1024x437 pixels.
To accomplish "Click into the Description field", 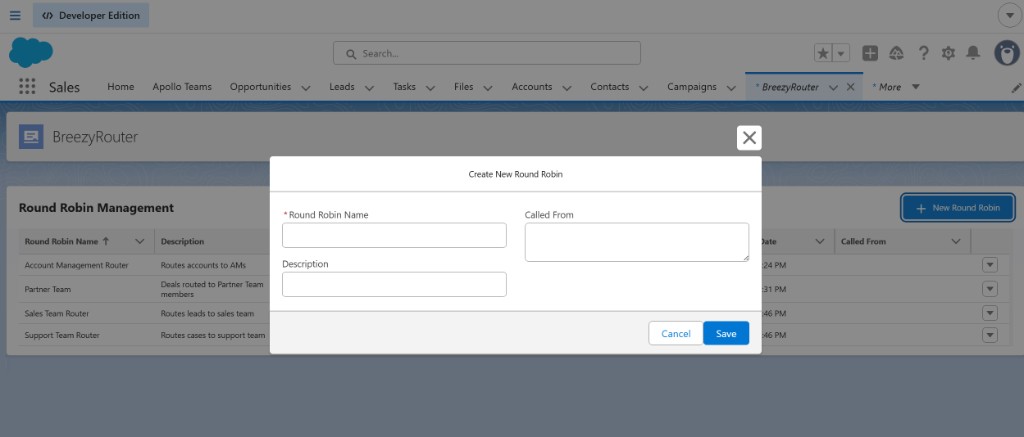I will coord(394,284).
